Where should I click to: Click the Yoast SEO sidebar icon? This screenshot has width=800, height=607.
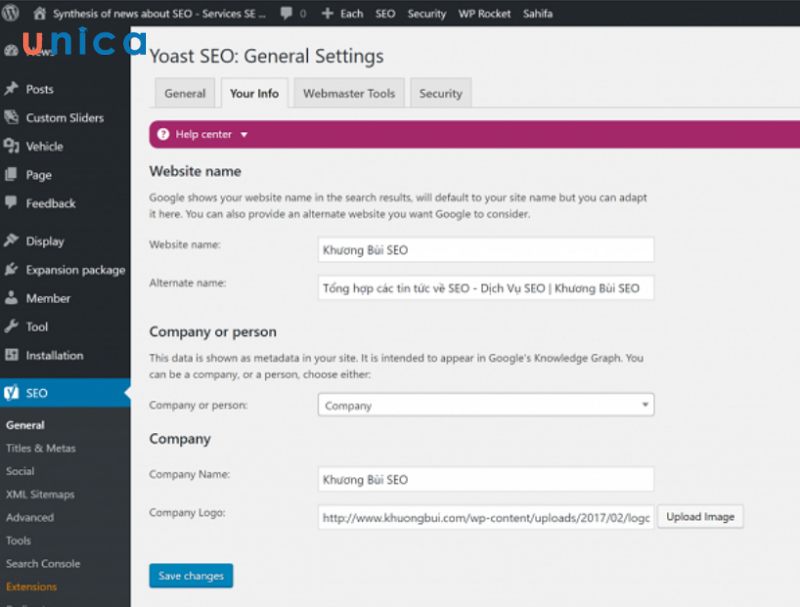point(11,393)
